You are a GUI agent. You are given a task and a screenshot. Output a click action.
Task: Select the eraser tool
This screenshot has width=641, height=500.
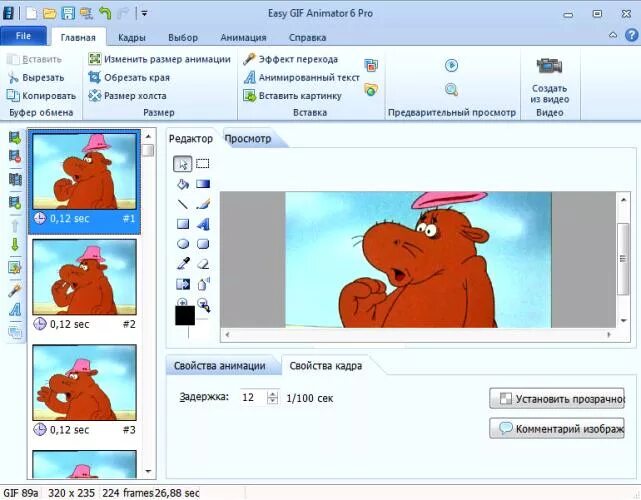click(x=203, y=264)
